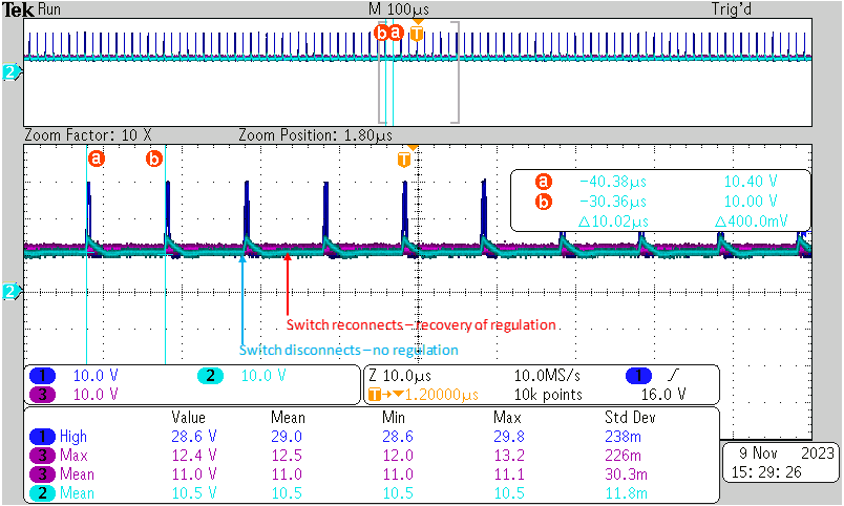Click the 'Switch disconnects' blue annotation text

point(348,350)
